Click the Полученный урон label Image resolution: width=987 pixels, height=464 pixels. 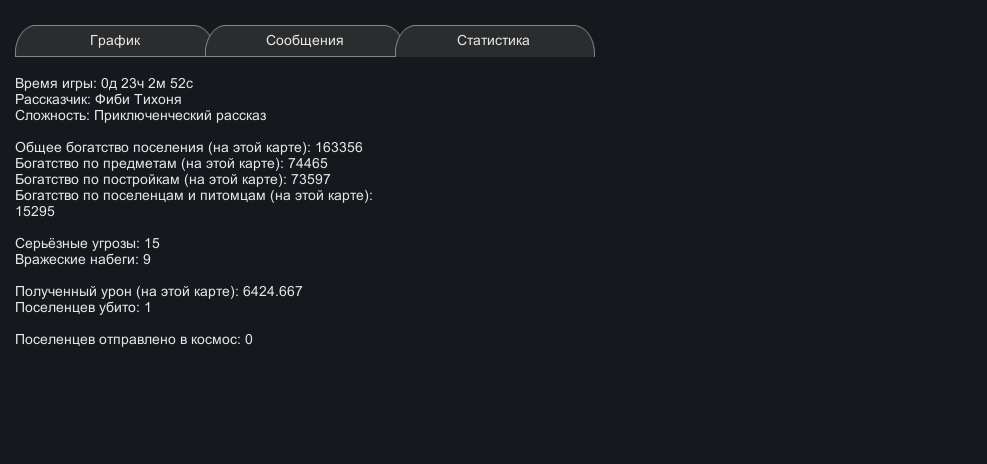pyautogui.click(x=126, y=292)
